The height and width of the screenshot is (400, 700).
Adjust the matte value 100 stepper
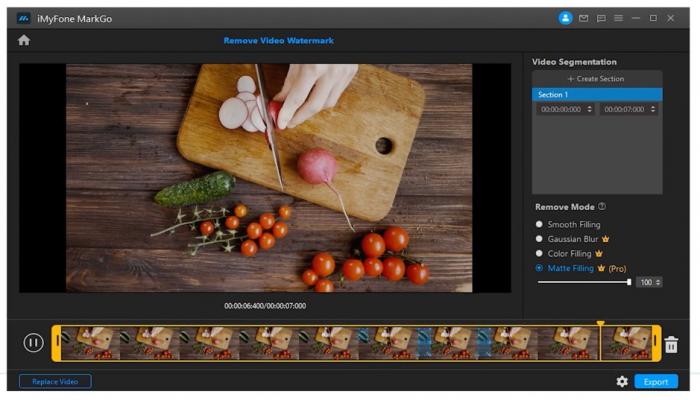659,283
